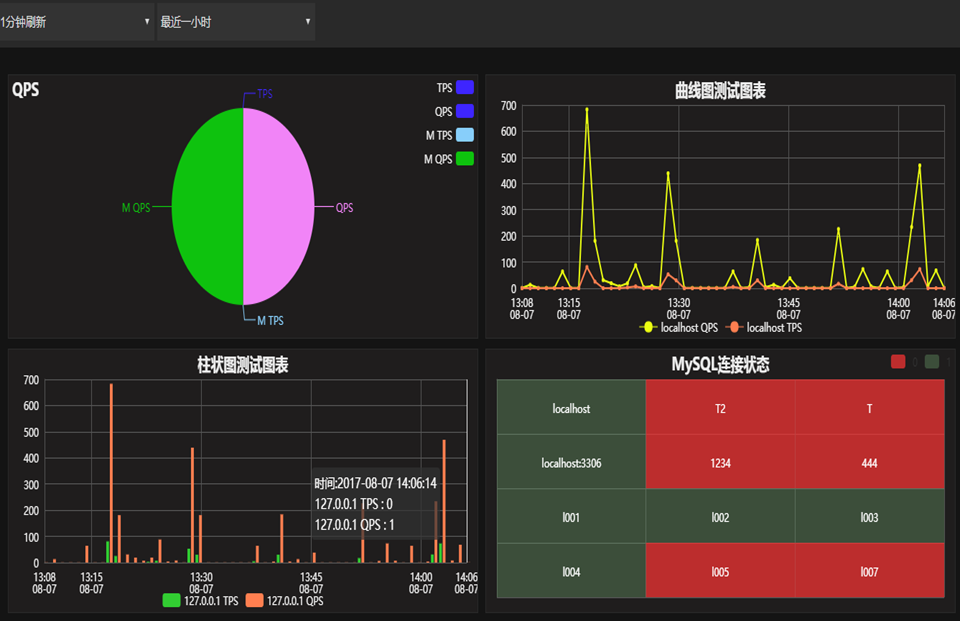Image resolution: width=960 pixels, height=621 pixels.
Task: Click the 13:15 axis label on the bar chart
Action: [91, 583]
